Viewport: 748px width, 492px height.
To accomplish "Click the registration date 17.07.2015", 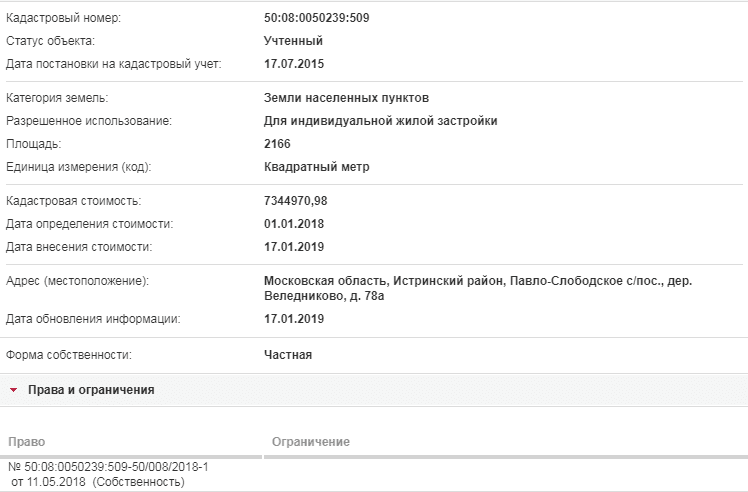I will point(294,64).
